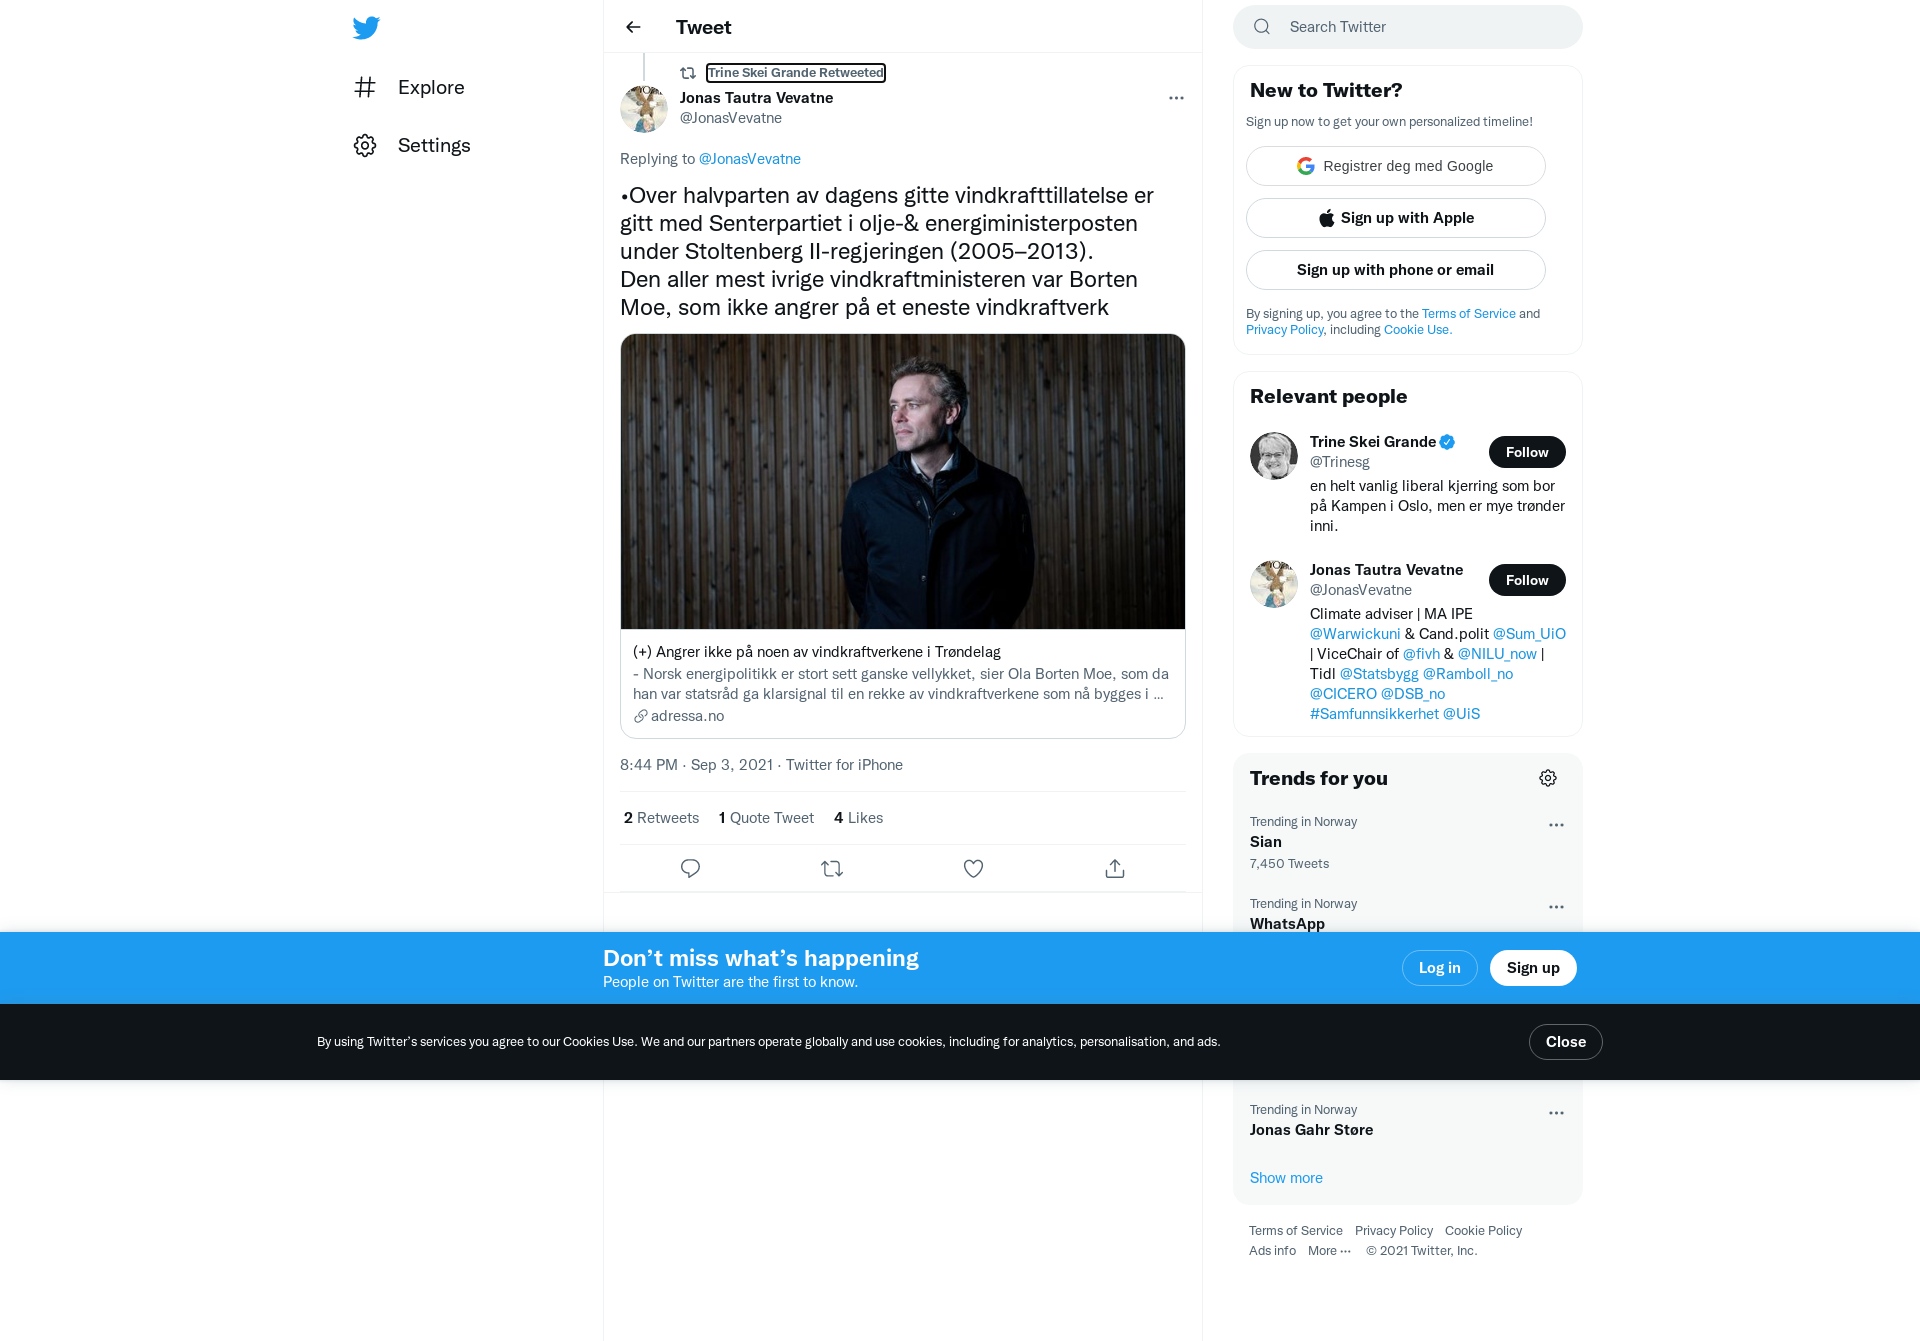Retweet using the retweet icon below tweet
The image size is (1920, 1341).
(832, 869)
